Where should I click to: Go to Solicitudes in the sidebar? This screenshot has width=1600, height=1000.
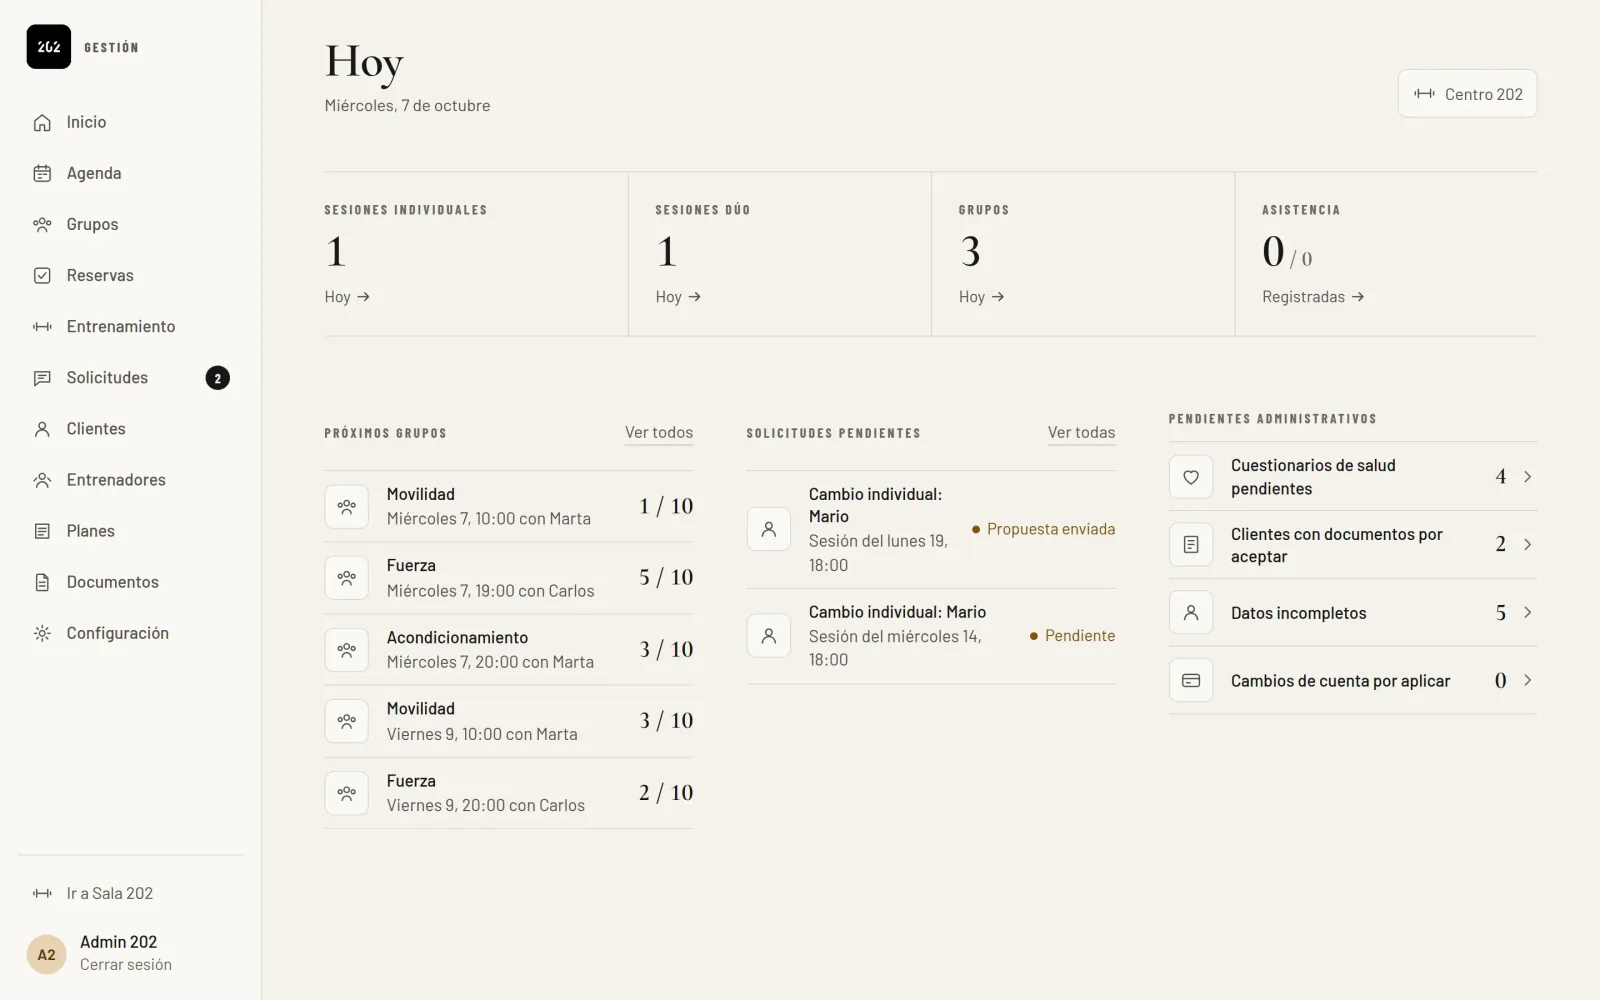tap(130, 378)
